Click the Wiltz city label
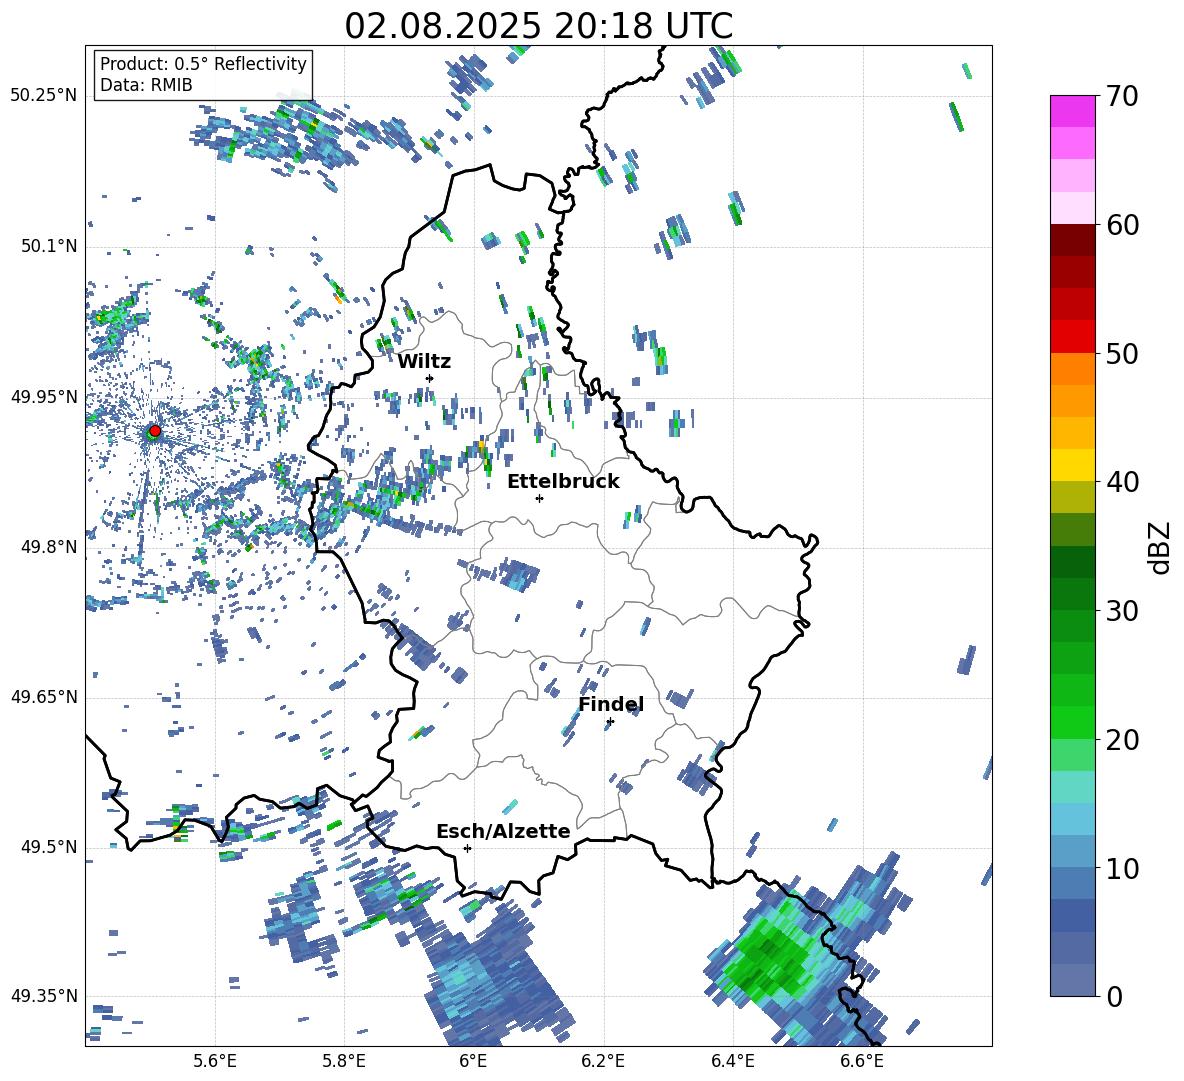Viewport: 1184px width, 1081px height. pos(424,362)
